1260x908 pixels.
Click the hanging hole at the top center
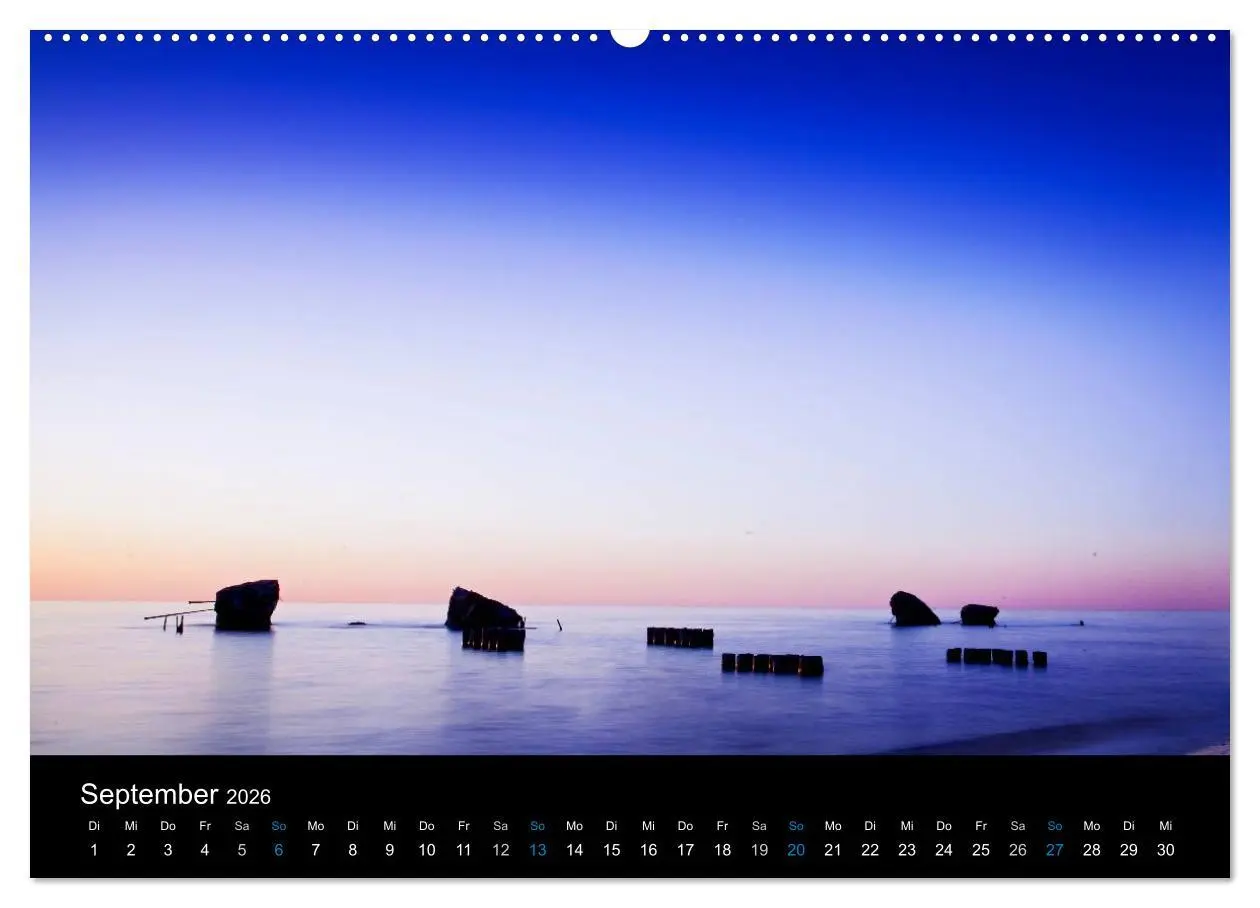629,38
